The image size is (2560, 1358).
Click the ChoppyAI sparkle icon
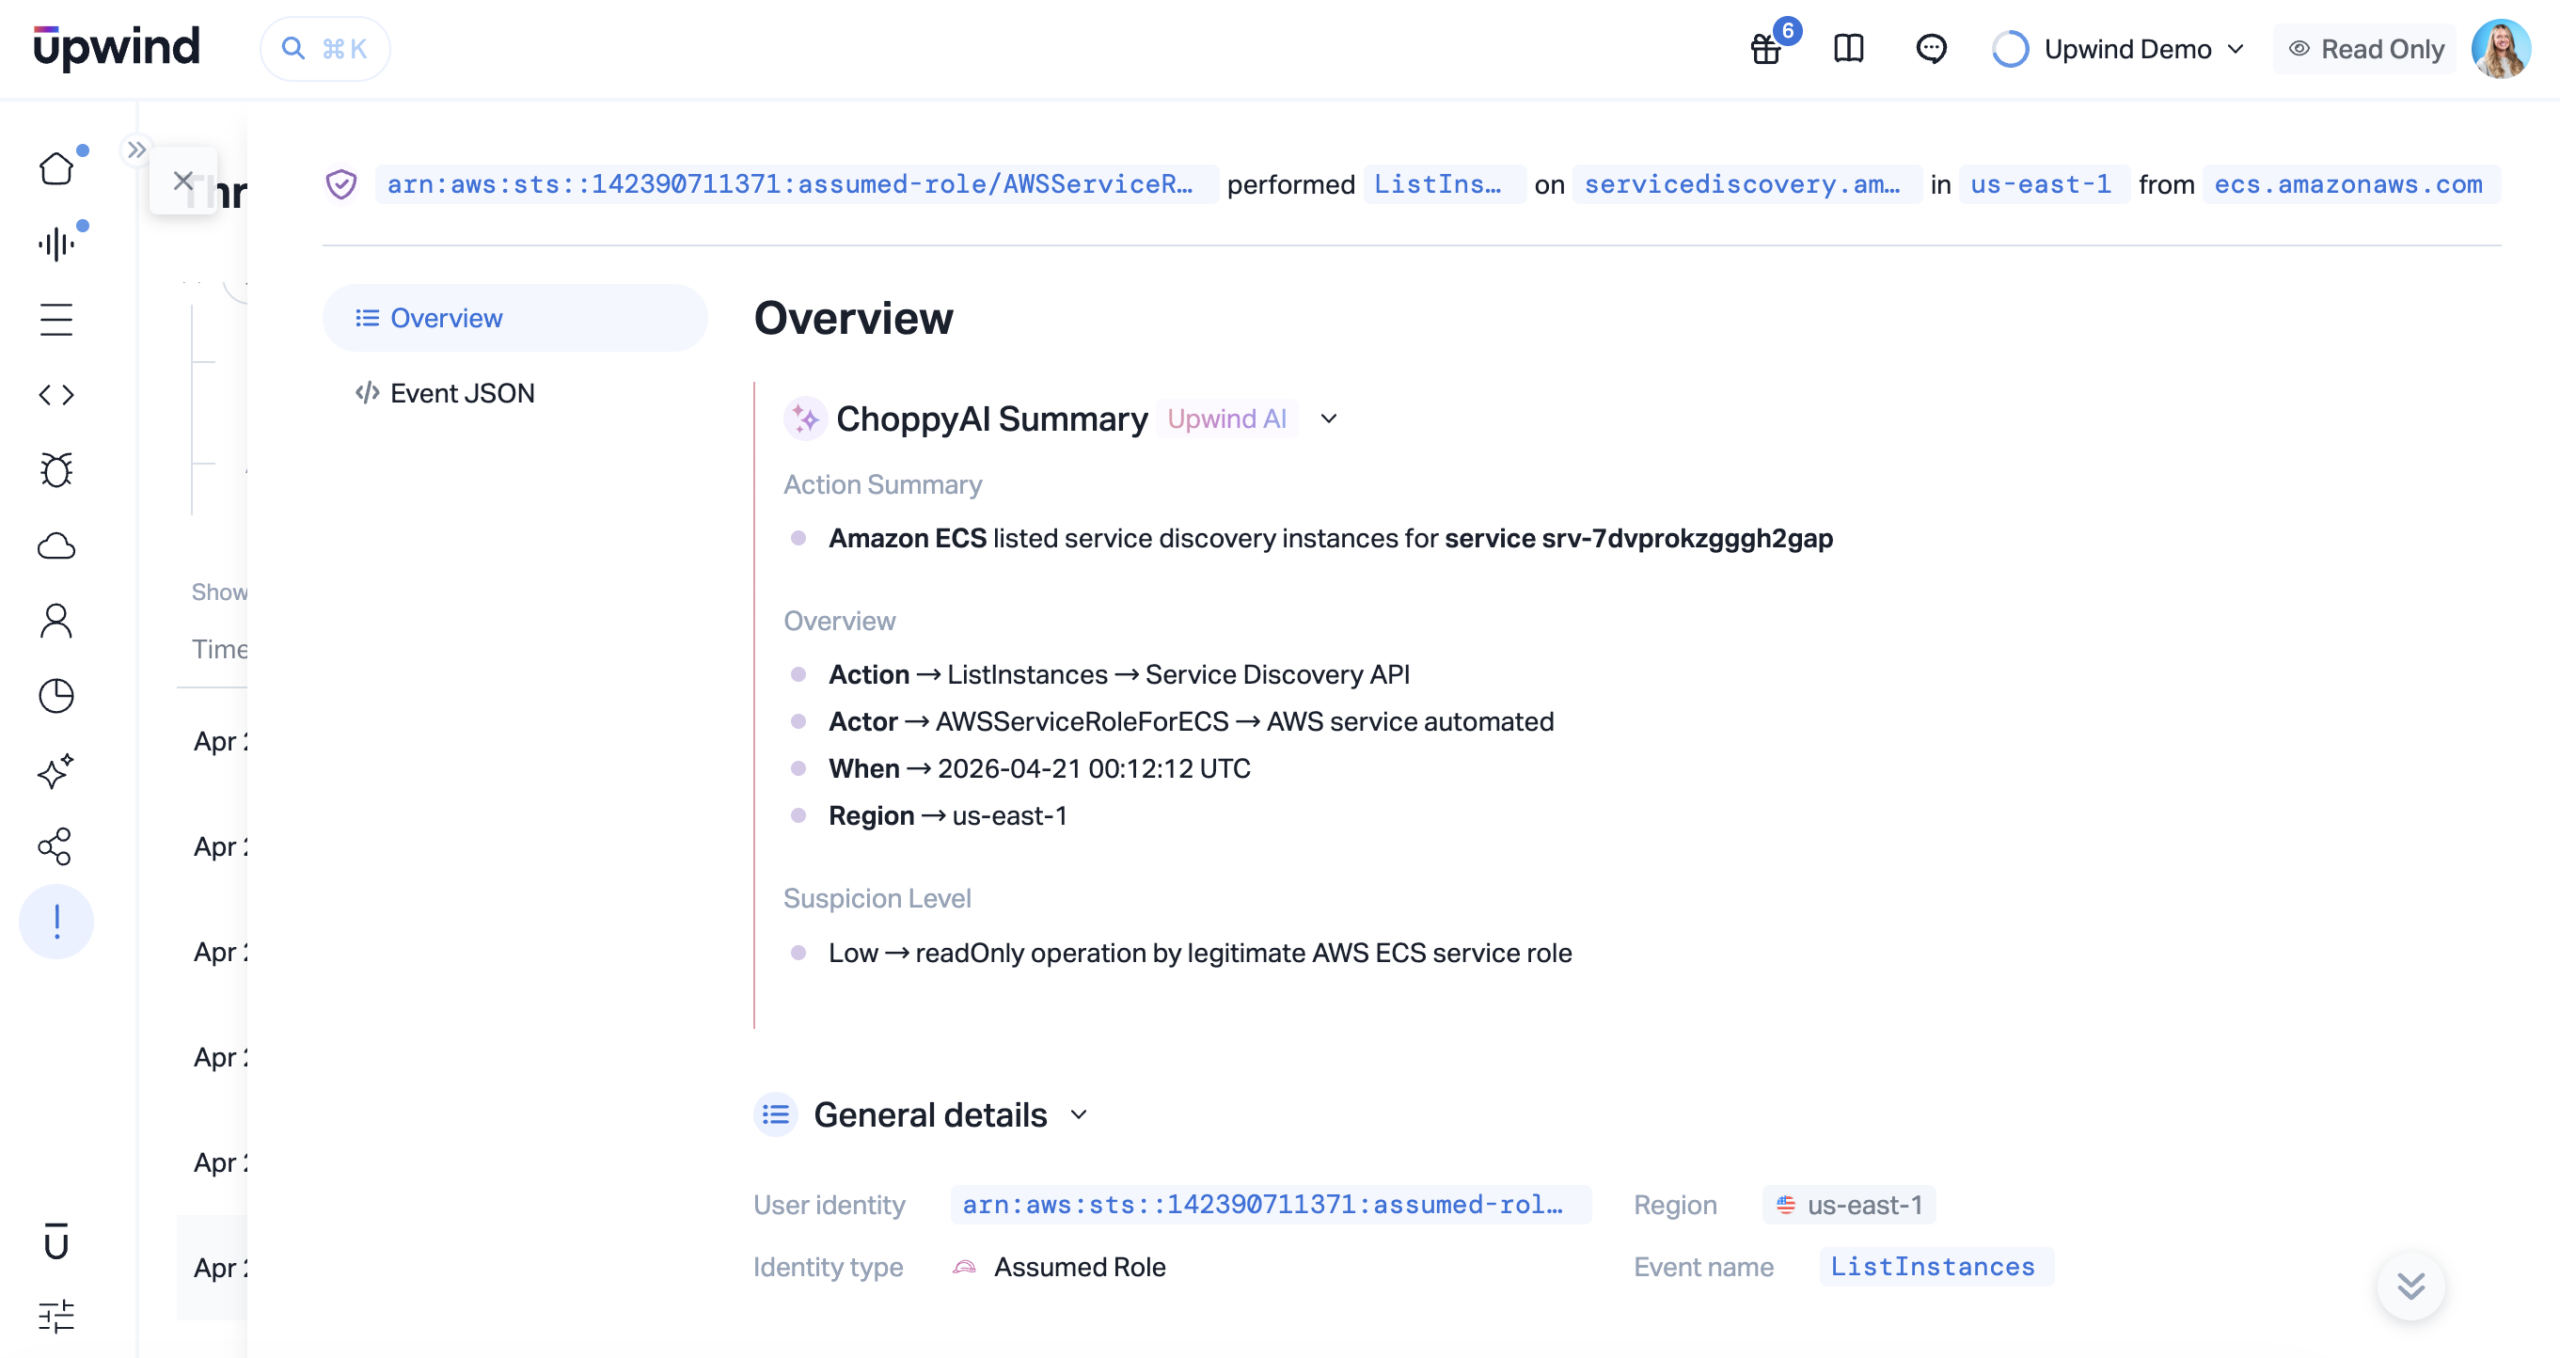(x=806, y=419)
